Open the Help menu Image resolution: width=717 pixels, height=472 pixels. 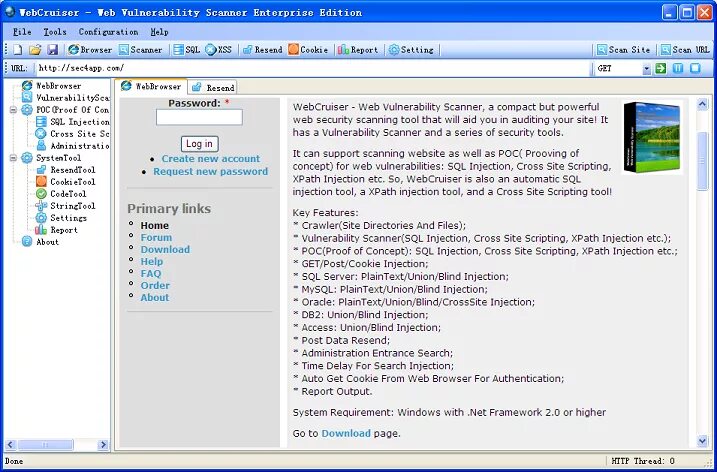(x=160, y=32)
